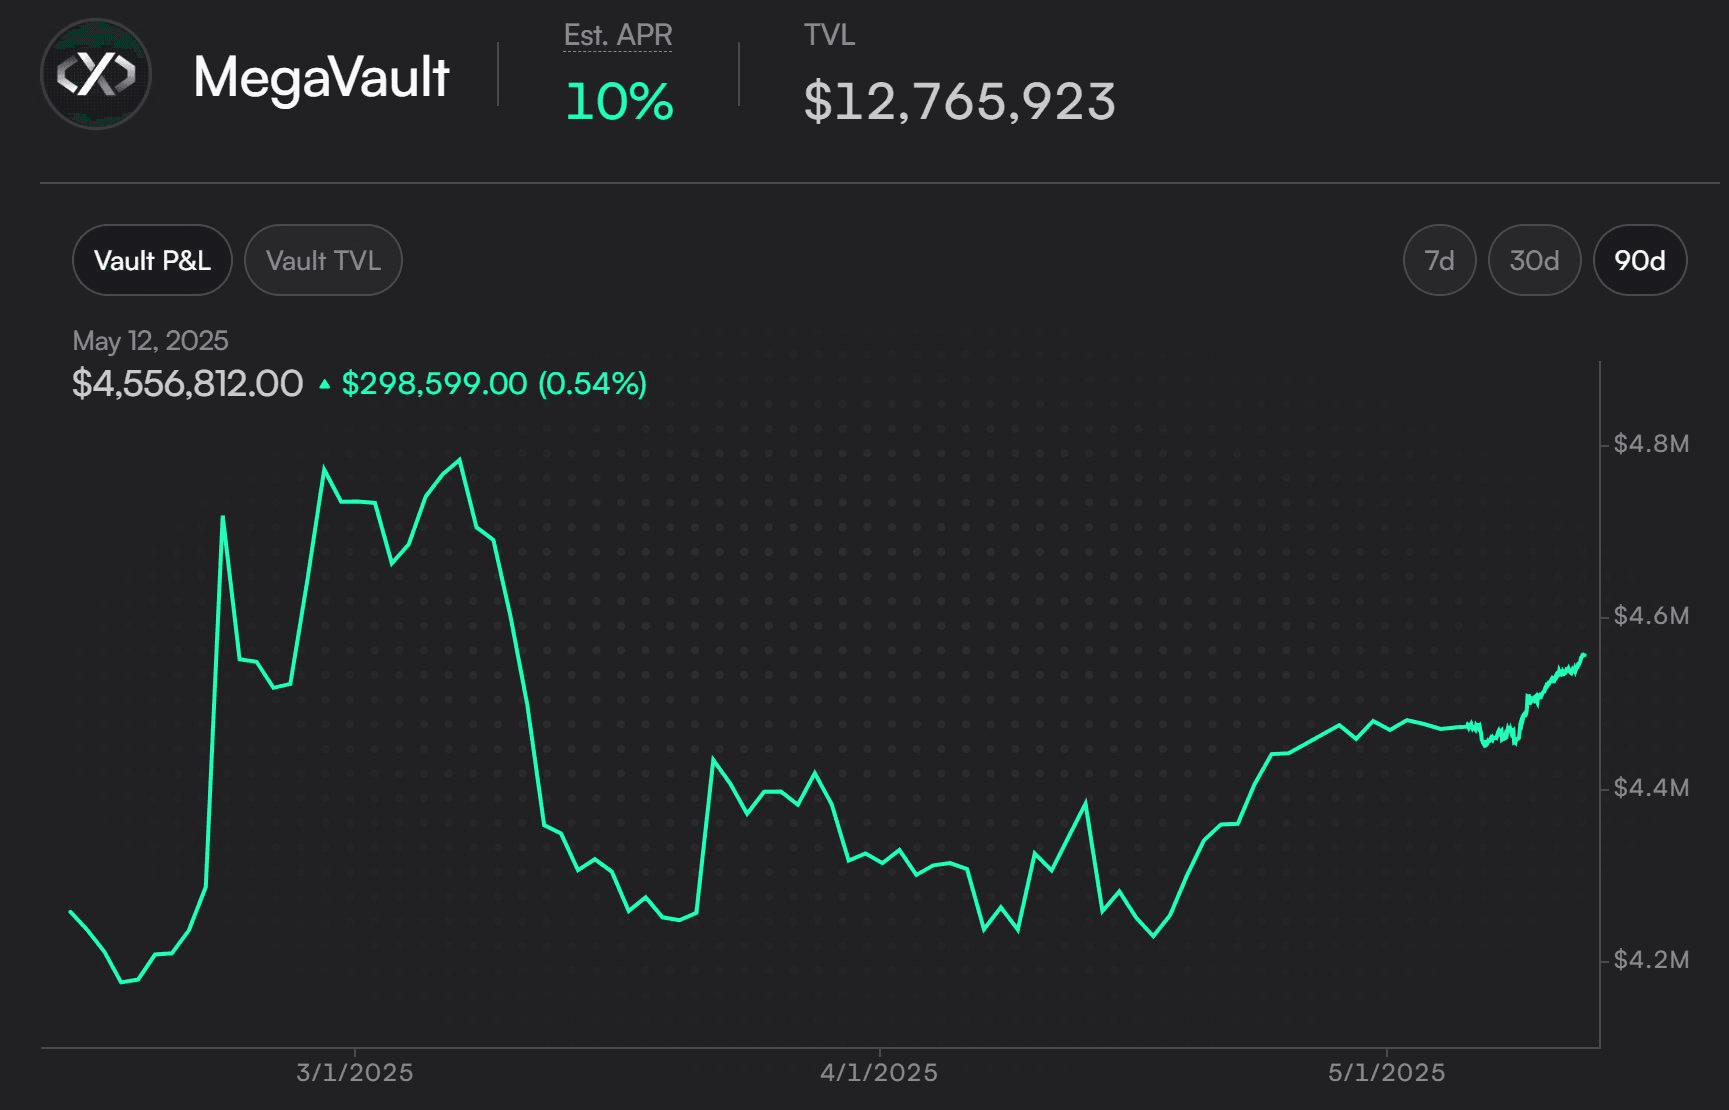The width and height of the screenshot is (1729, 1110).
Task: Click the 4/1/2025 axis marker
Action: point(879,1072)
